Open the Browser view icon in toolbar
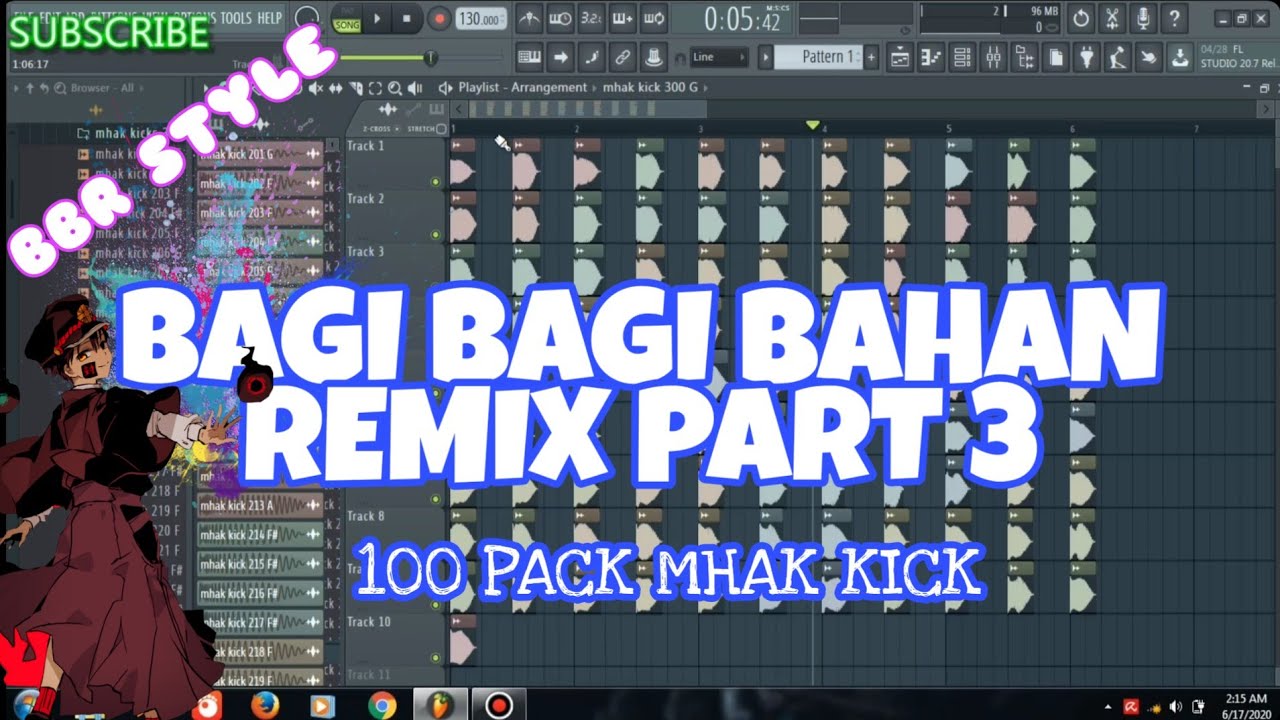 [1023, 57]
